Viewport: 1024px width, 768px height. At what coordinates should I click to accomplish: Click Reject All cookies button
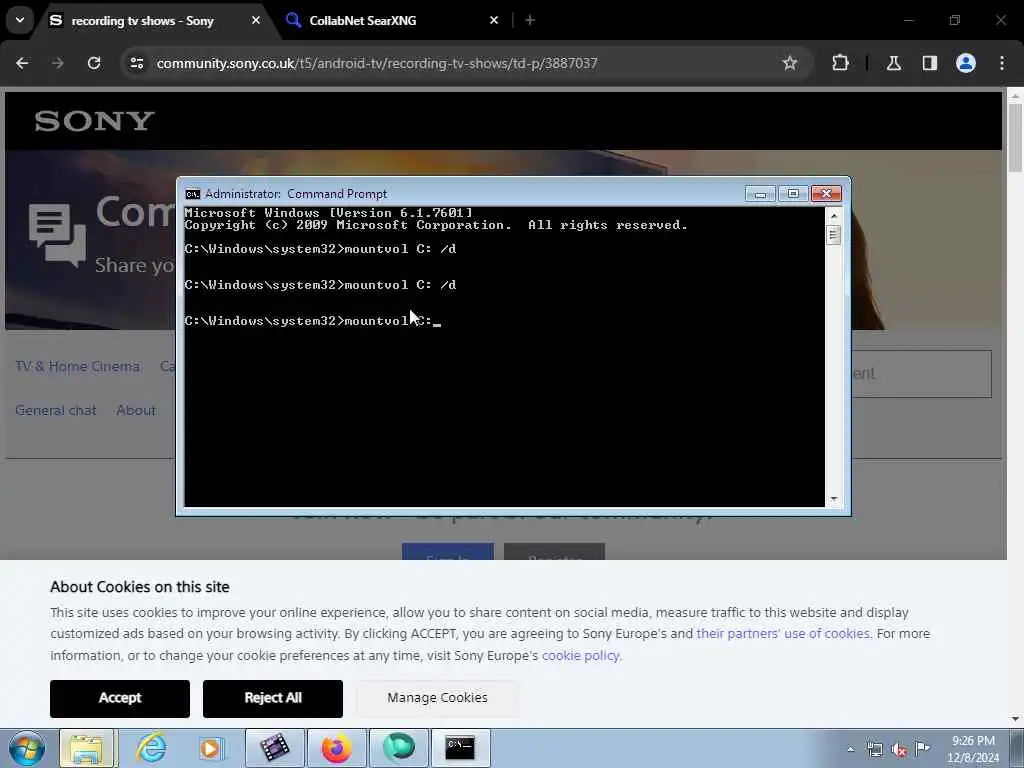tap(273, 698)
